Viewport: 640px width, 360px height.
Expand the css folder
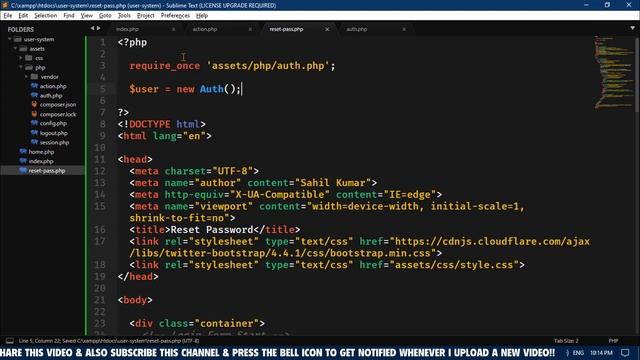(21, 58)
